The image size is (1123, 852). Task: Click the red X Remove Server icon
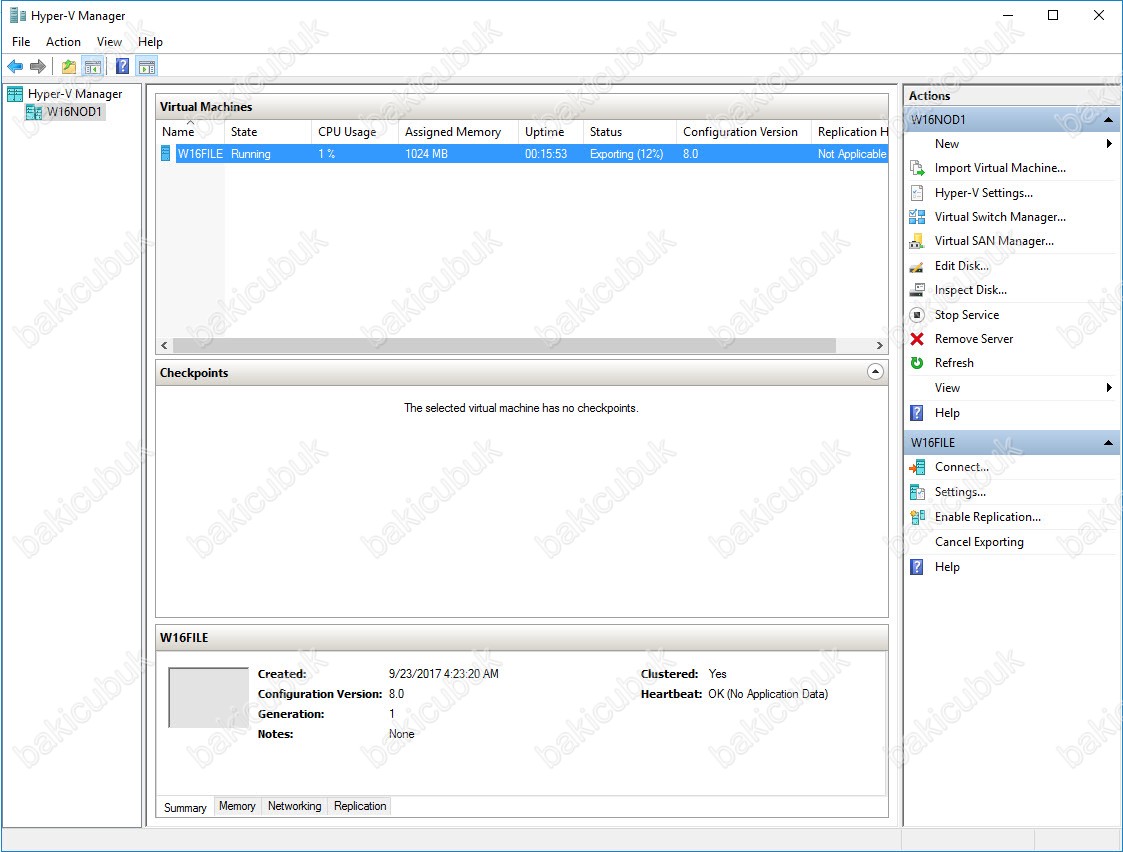coord(917,339)
